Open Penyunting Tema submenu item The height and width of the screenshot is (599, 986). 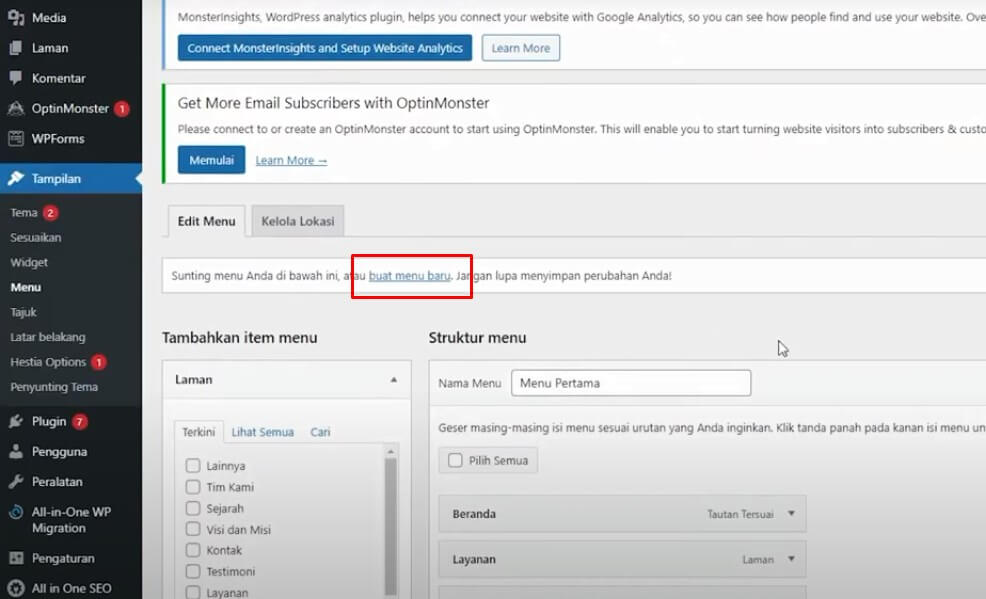click(x=54, y=387)
